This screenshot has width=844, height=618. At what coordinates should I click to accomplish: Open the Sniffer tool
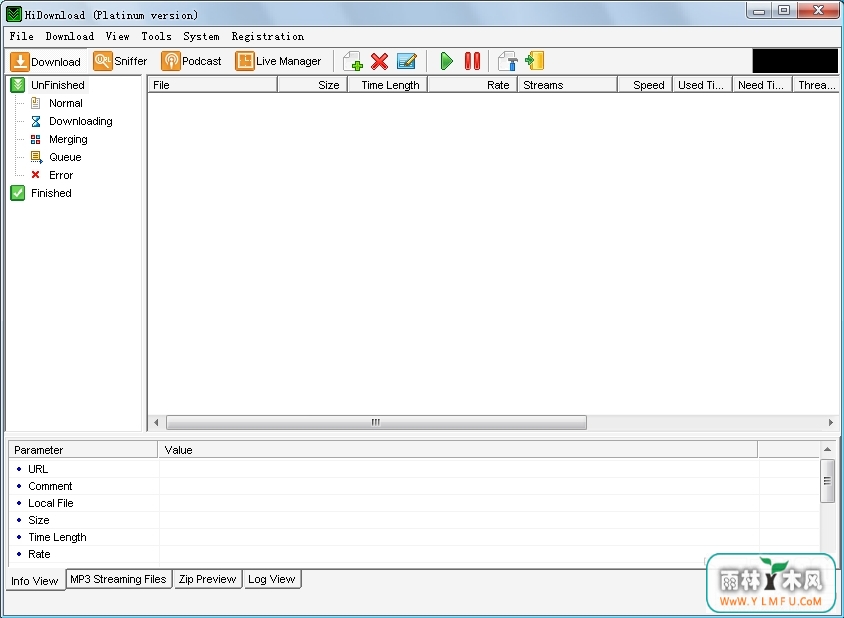(x=119, y=61)
